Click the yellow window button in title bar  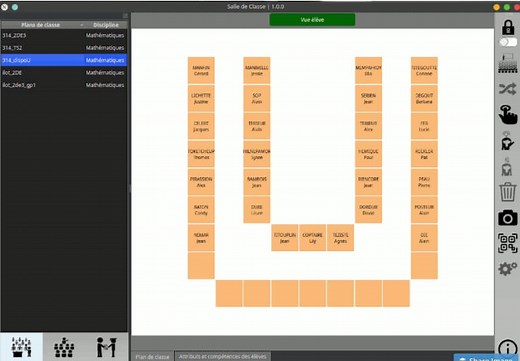point(496,7)
